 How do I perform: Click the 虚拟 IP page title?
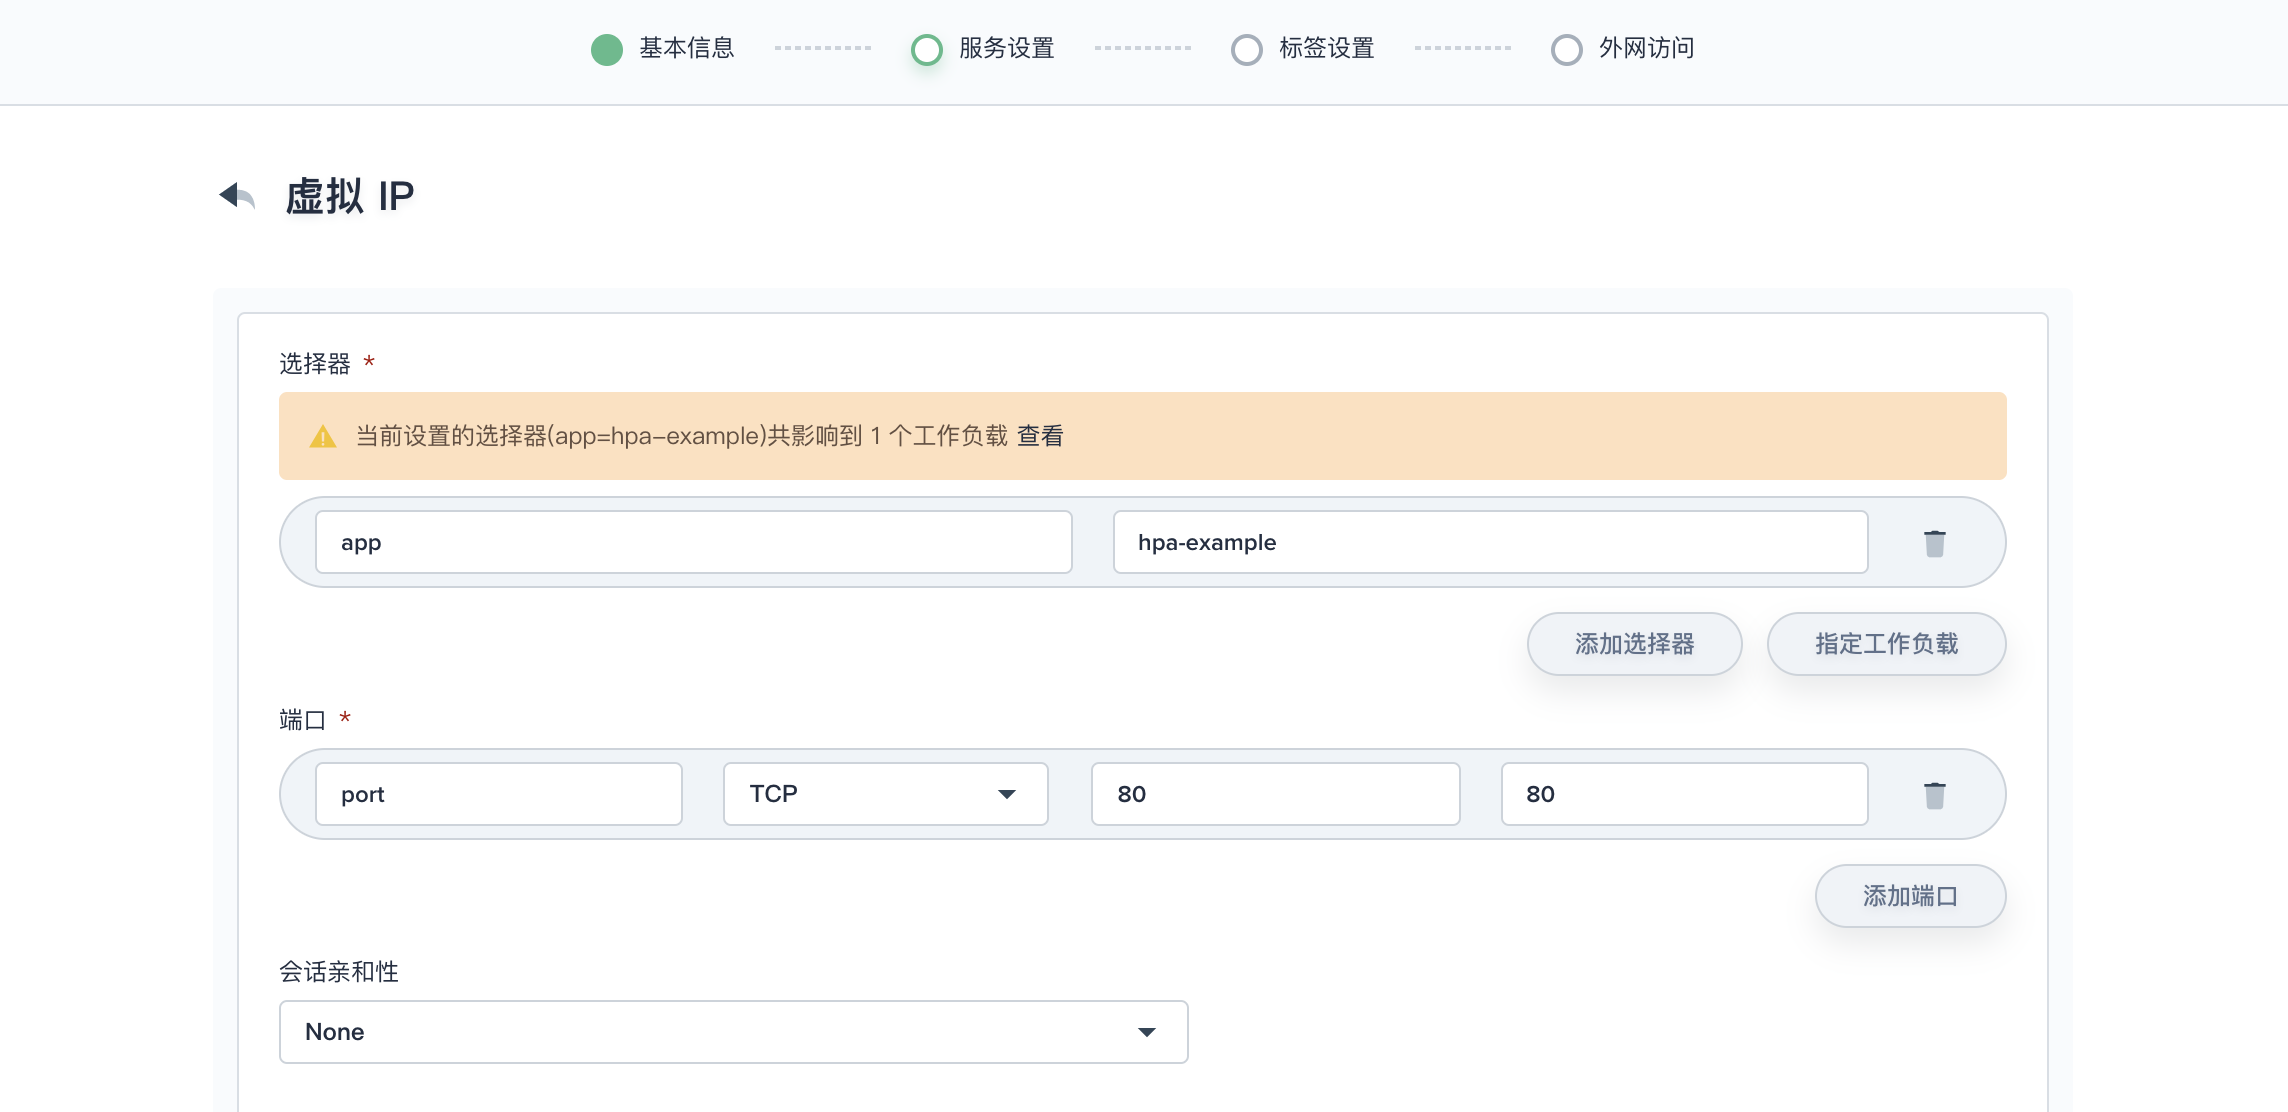click(x=350, y=196)
